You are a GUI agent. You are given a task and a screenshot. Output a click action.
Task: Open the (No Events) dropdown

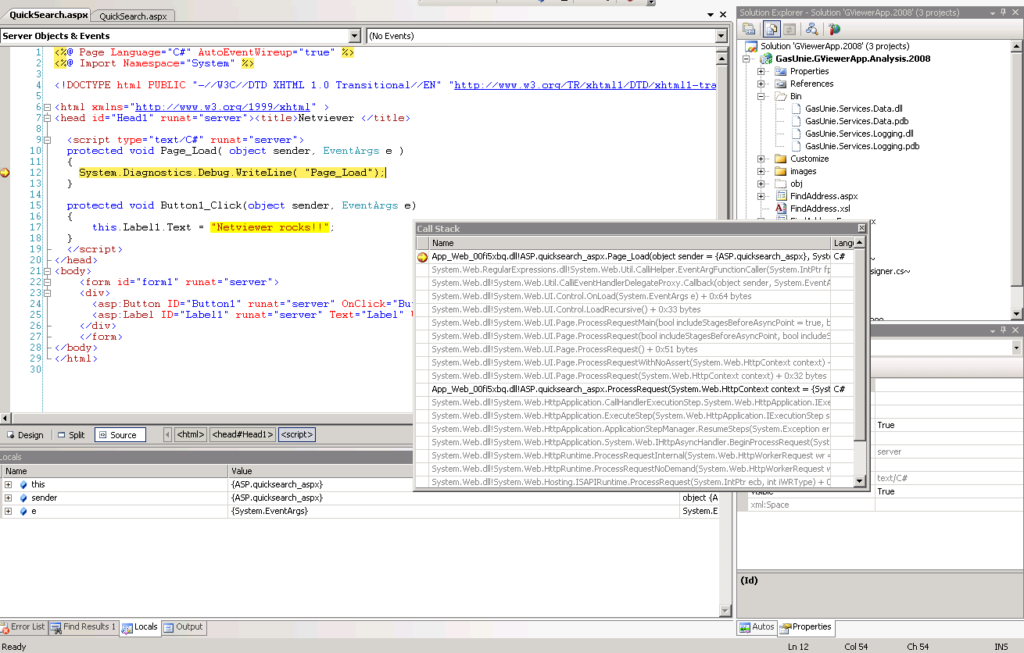[x=720, y=35]
